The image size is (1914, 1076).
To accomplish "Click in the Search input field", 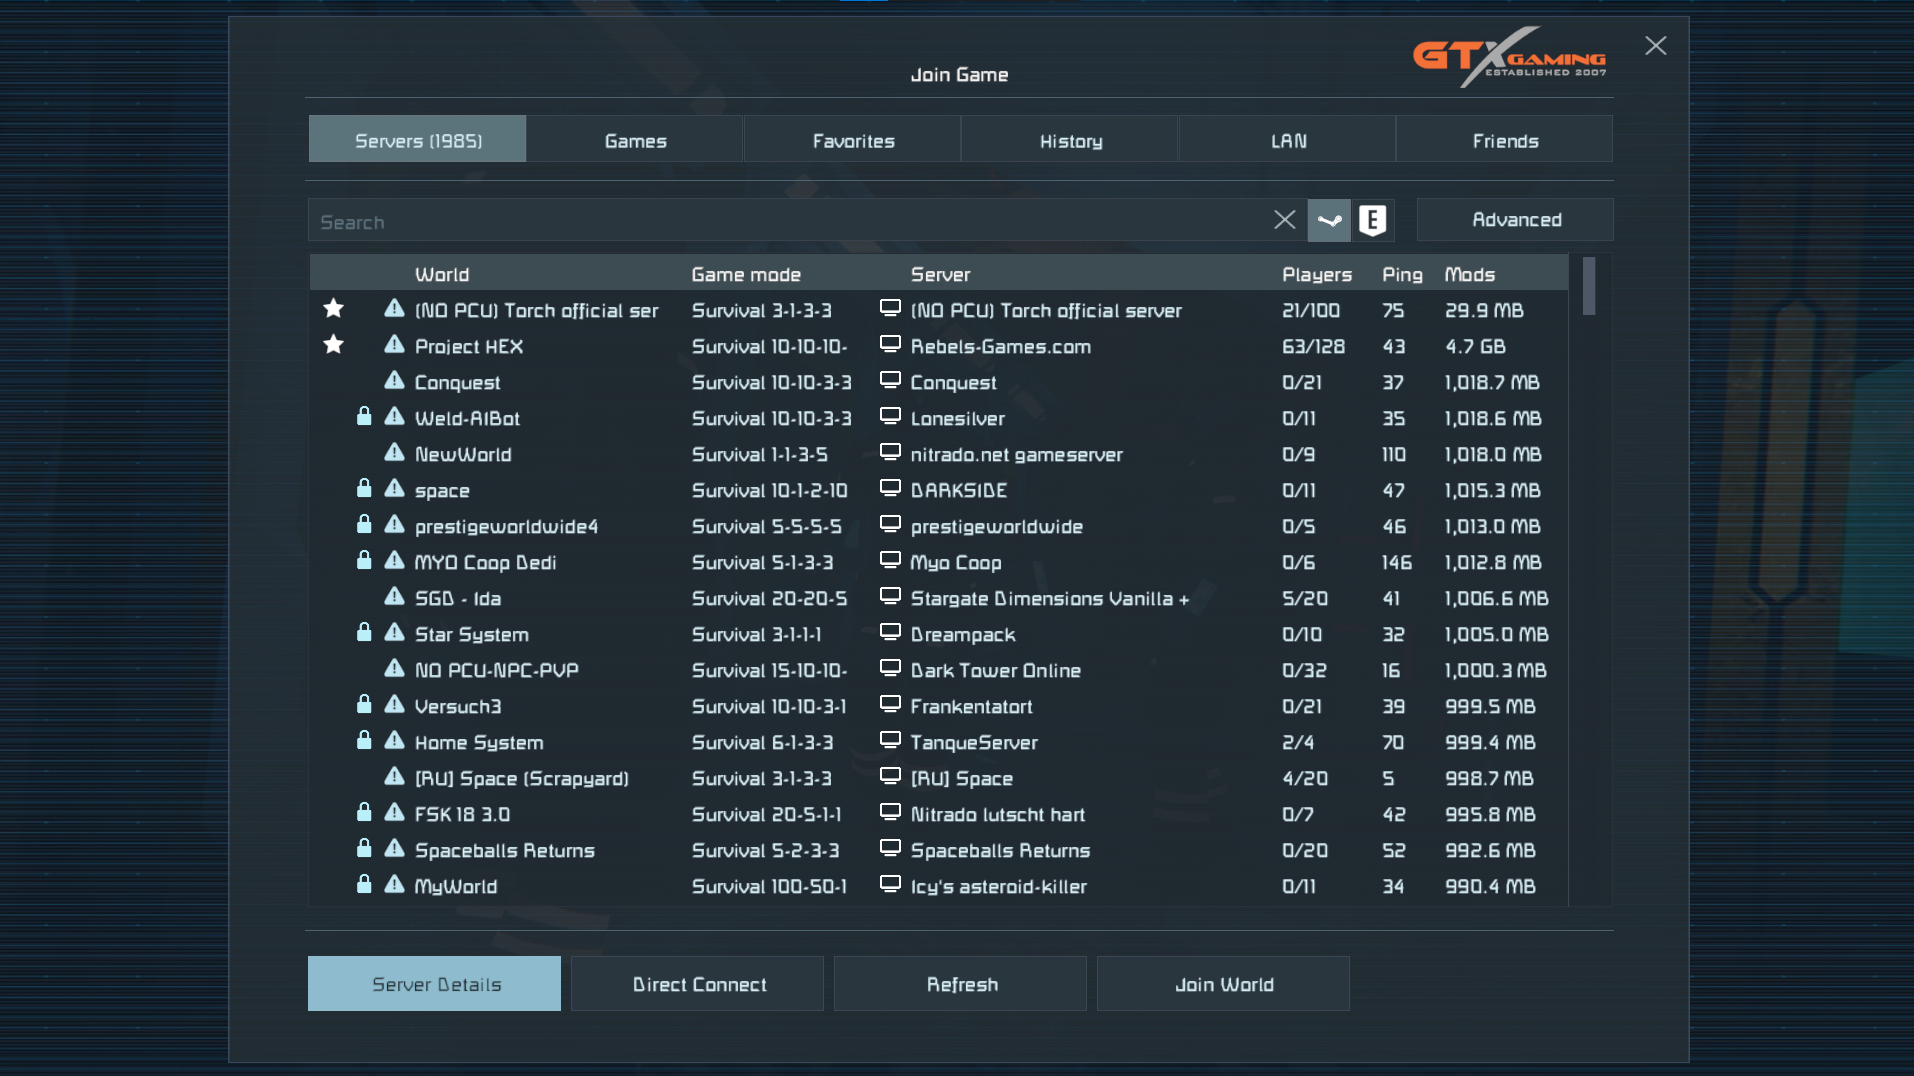I will (780, 221).
